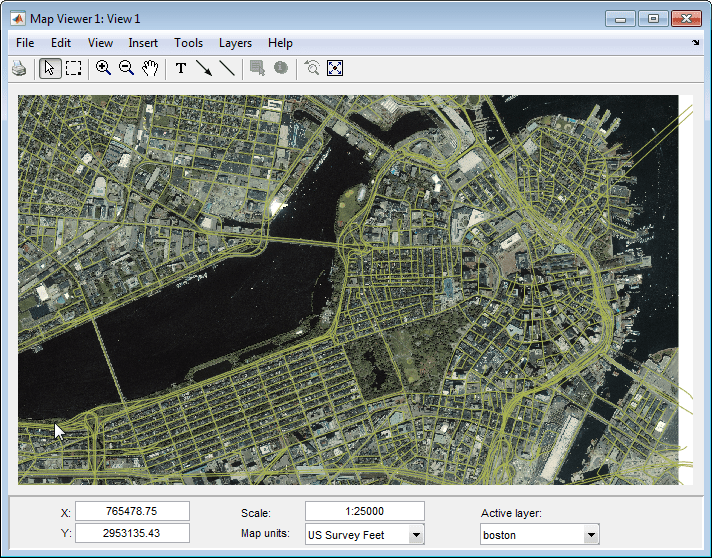This screenshot has width=712, height=558.
Task: Pick the Insert Line tool
Action: [227, 68]
